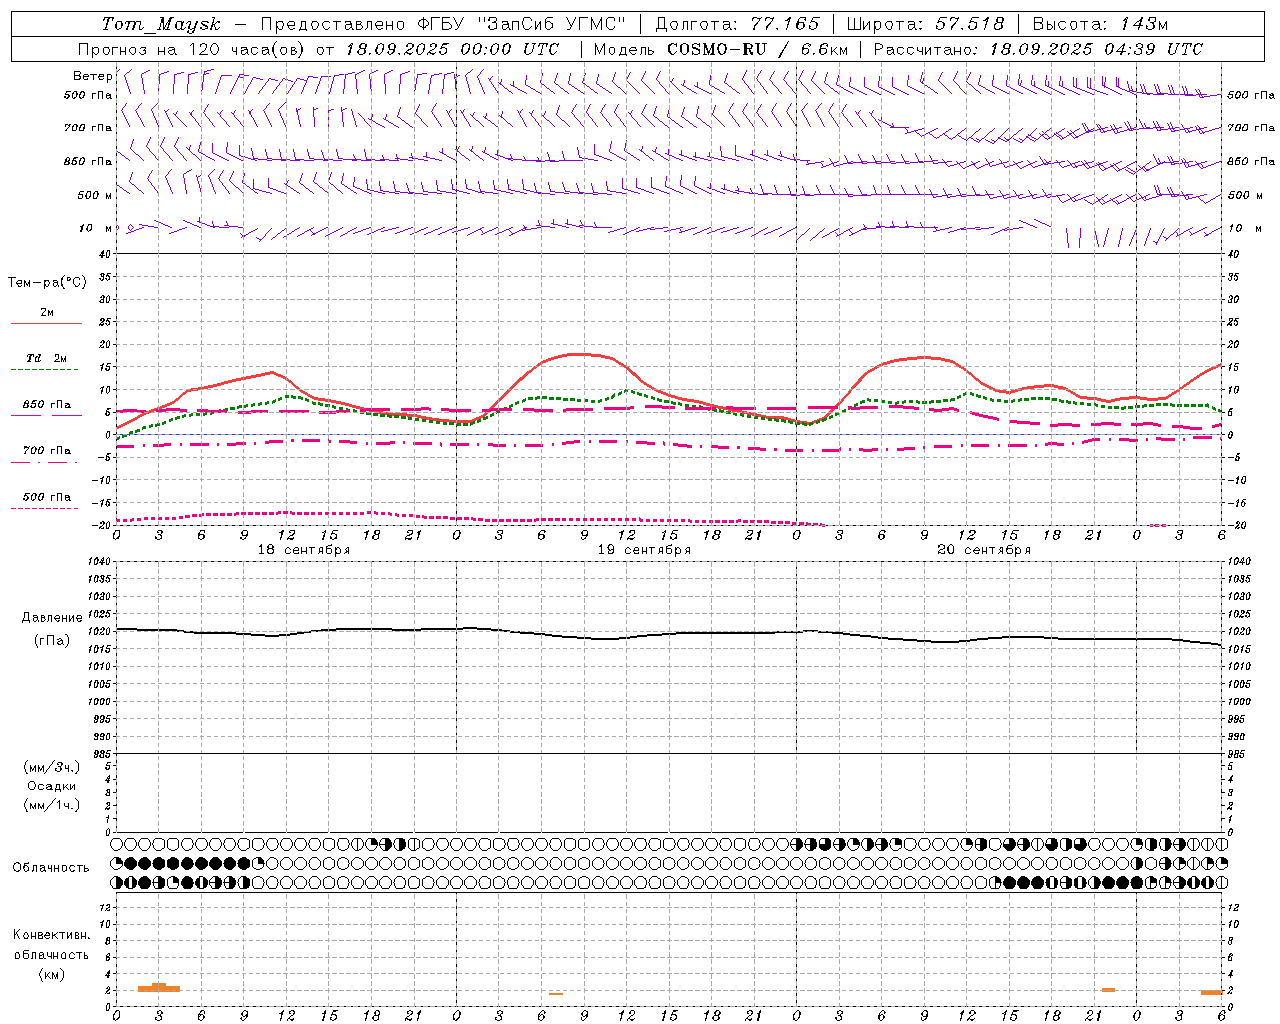Click the 19 сентября date label

tap(644, 550)
